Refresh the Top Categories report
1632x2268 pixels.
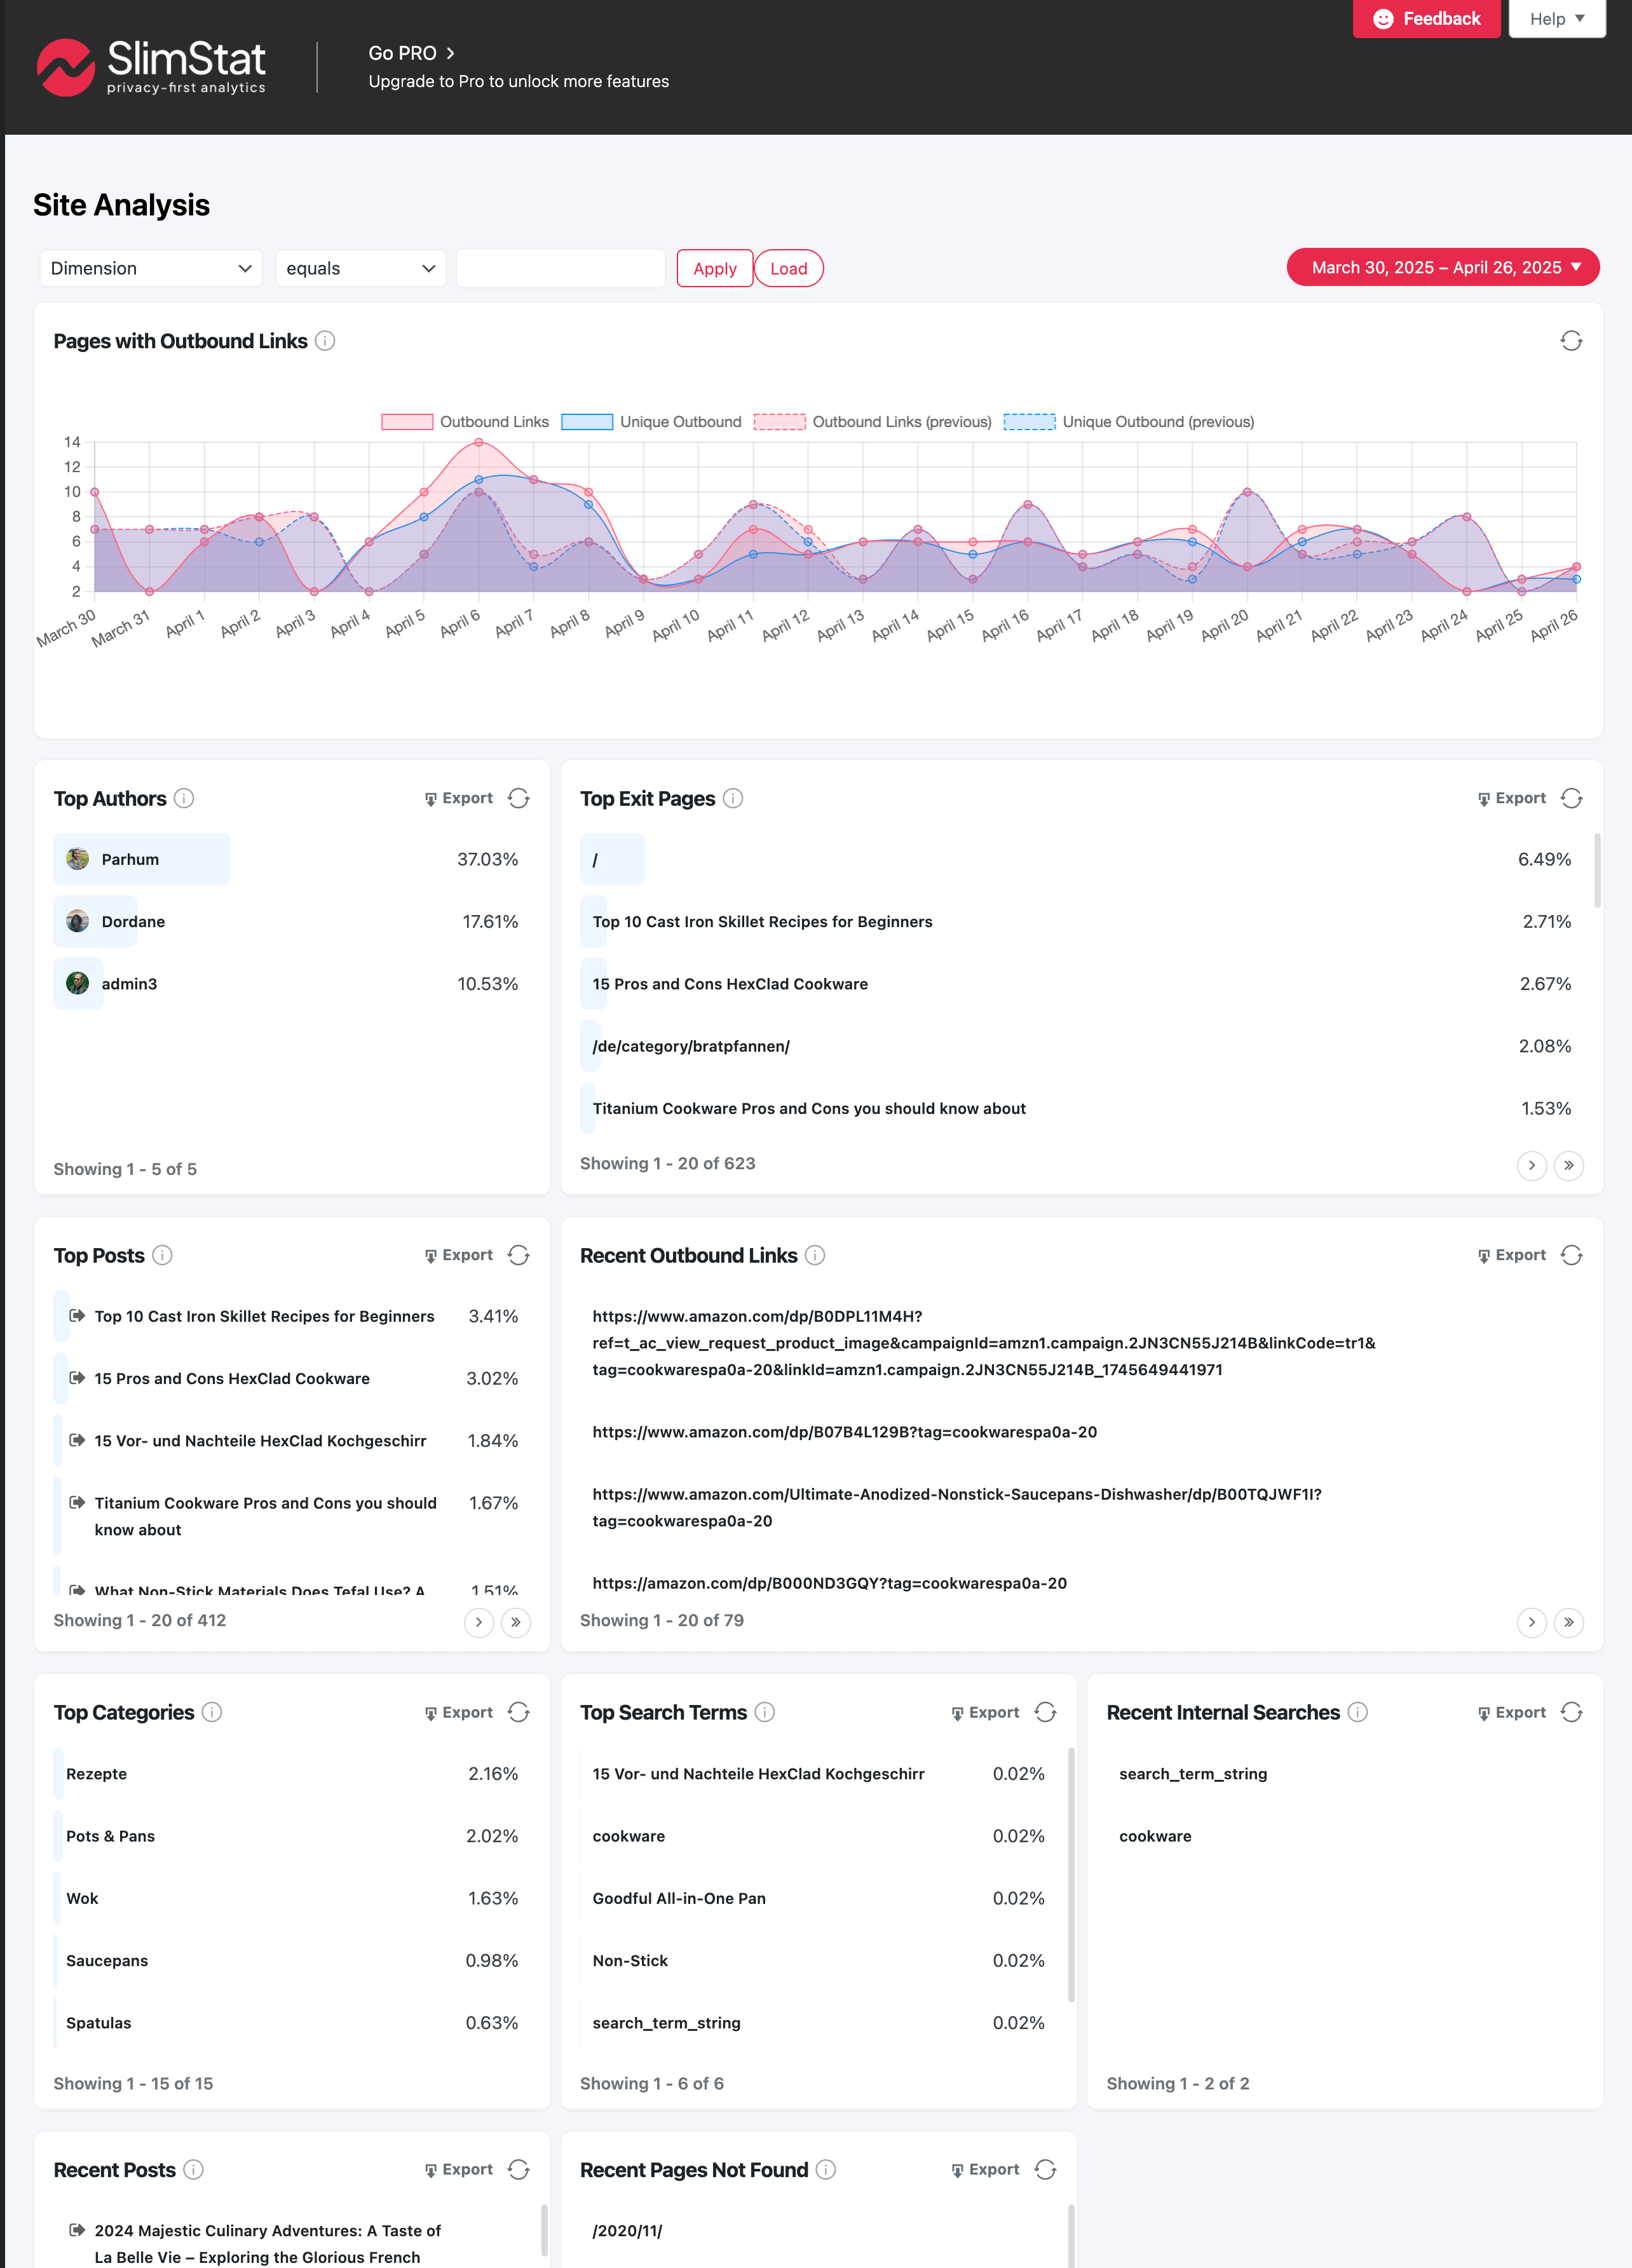pyautogui.click(x=518, y=1712)
